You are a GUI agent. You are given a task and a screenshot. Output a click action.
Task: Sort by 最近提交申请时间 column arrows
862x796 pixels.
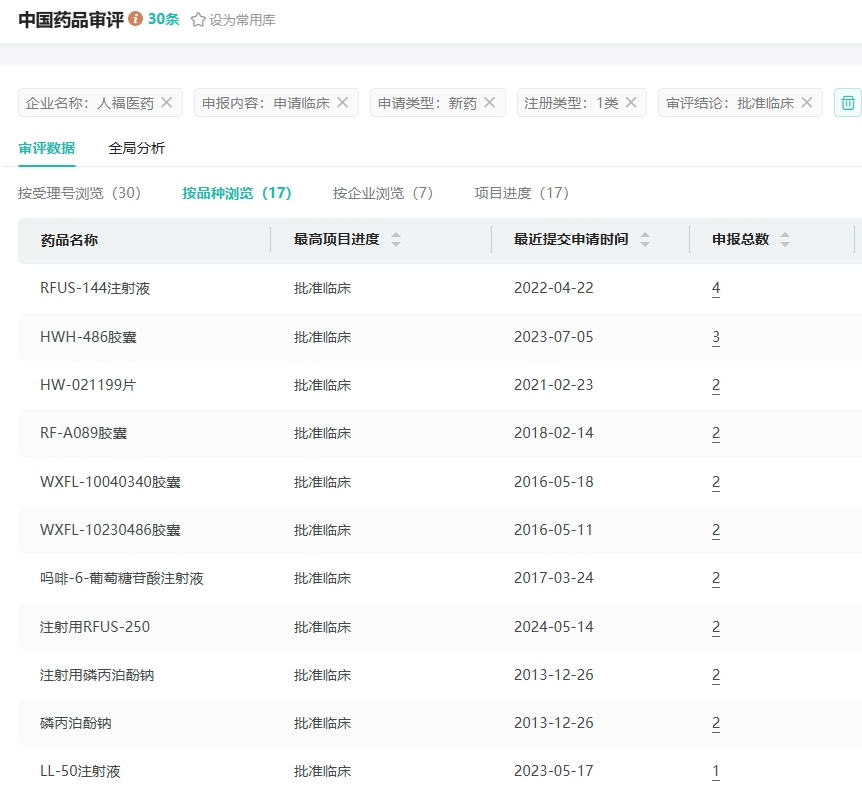point(645,240)
